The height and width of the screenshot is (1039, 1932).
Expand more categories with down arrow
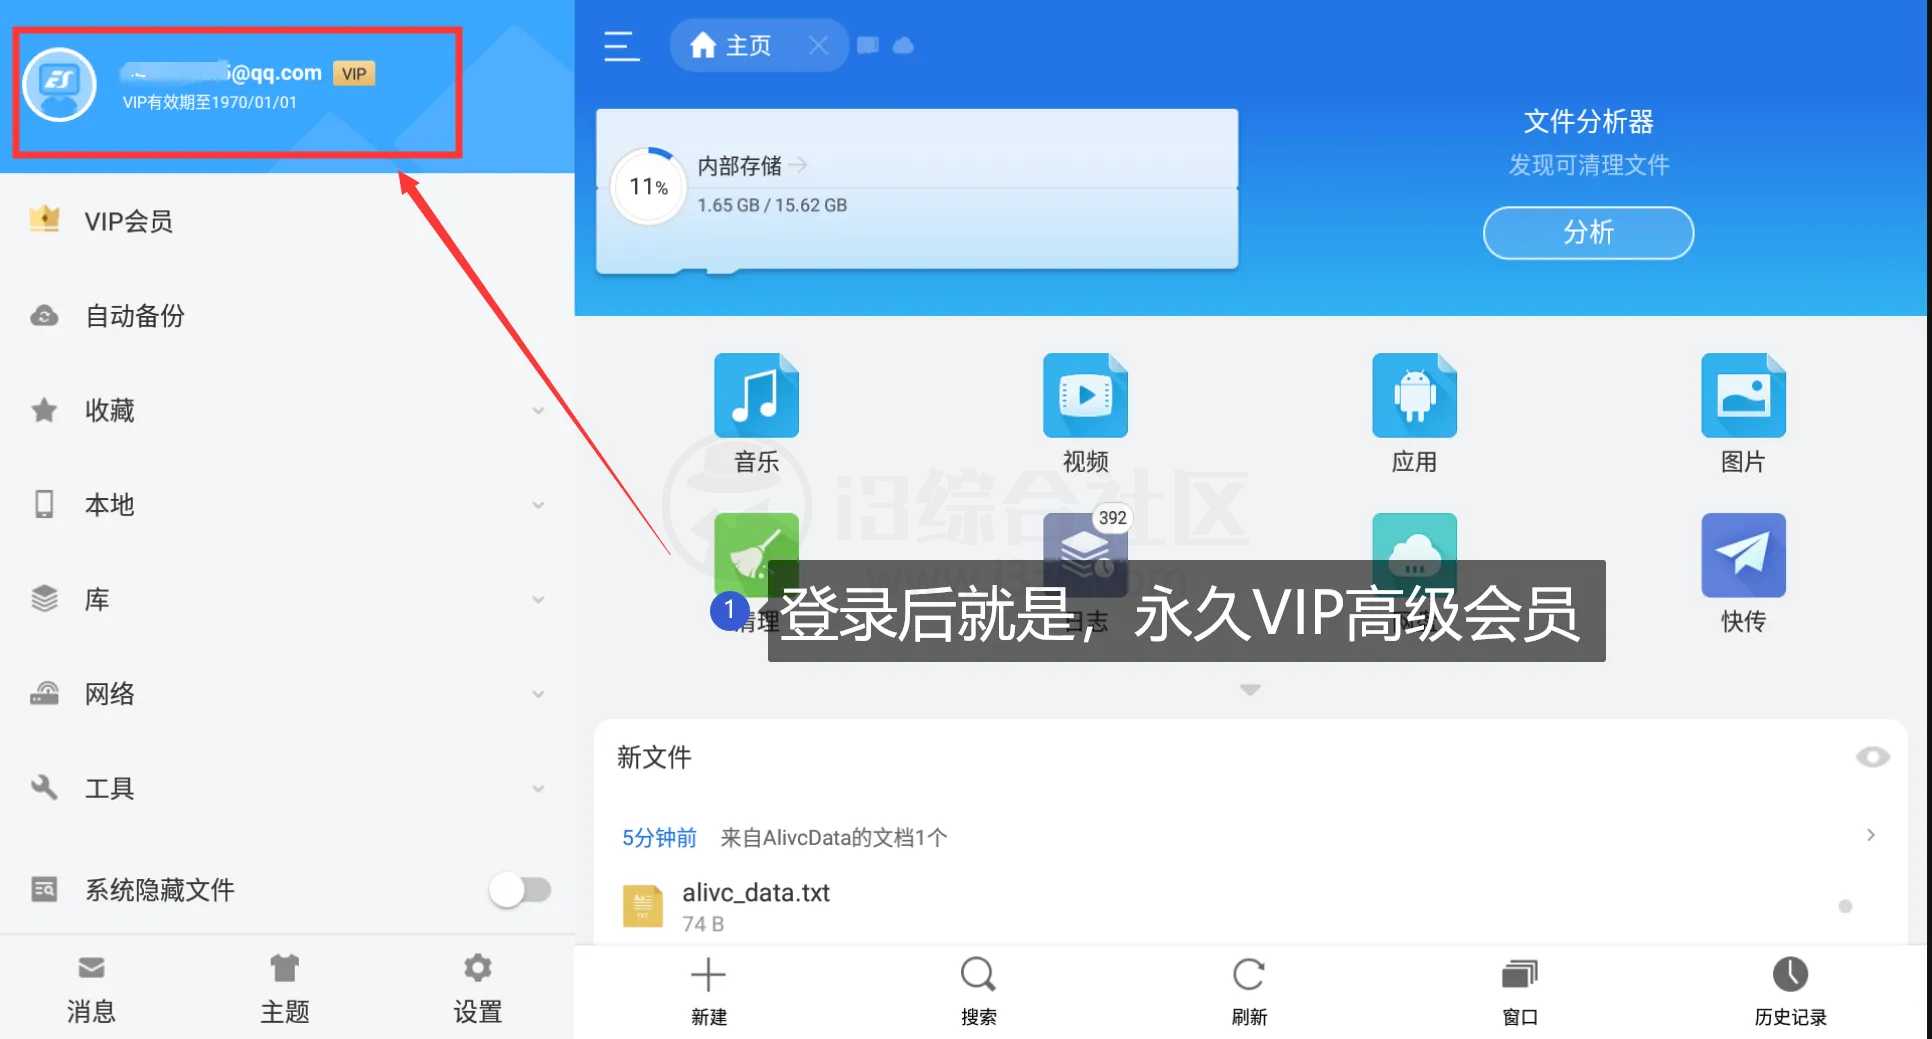(x=1250, y=689)
